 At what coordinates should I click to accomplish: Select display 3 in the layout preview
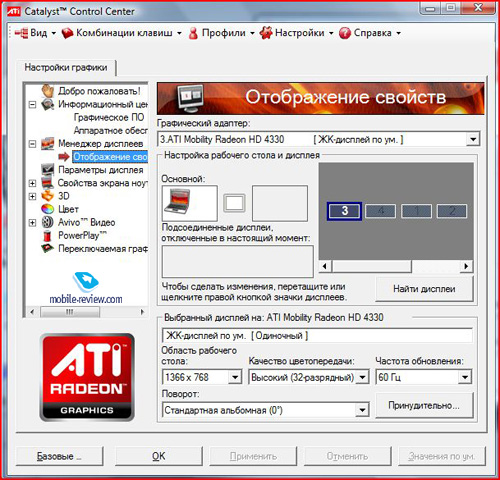(x=344, y=211)
